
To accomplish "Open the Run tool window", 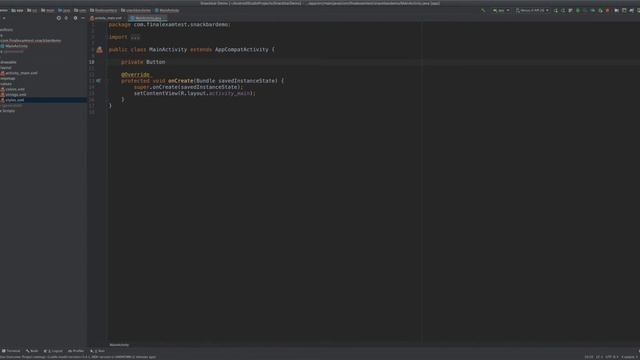I will 98,351.
